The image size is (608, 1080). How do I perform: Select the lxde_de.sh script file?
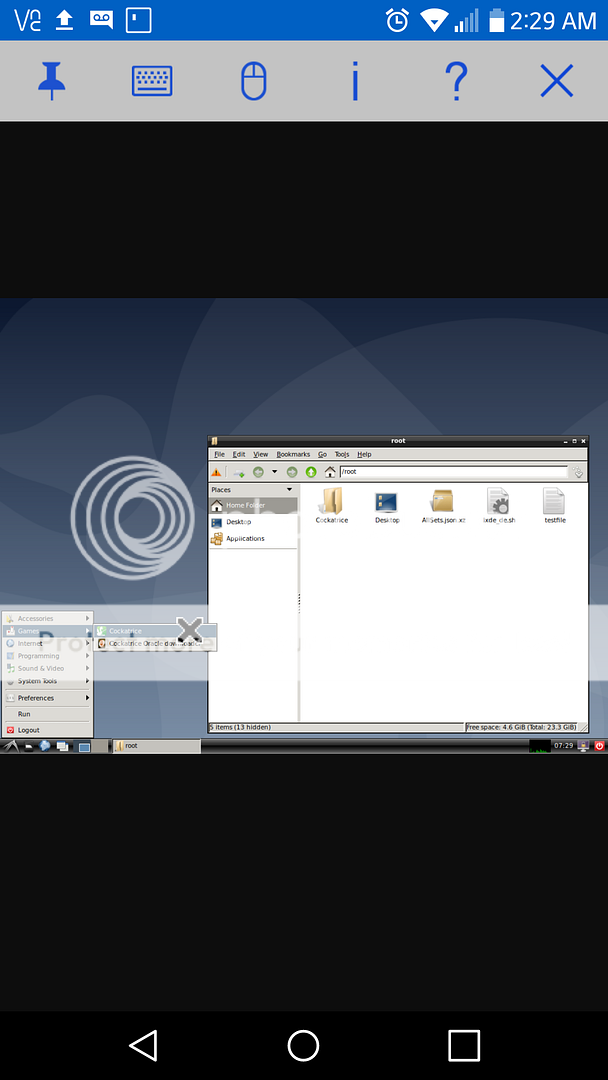(499, 506)
